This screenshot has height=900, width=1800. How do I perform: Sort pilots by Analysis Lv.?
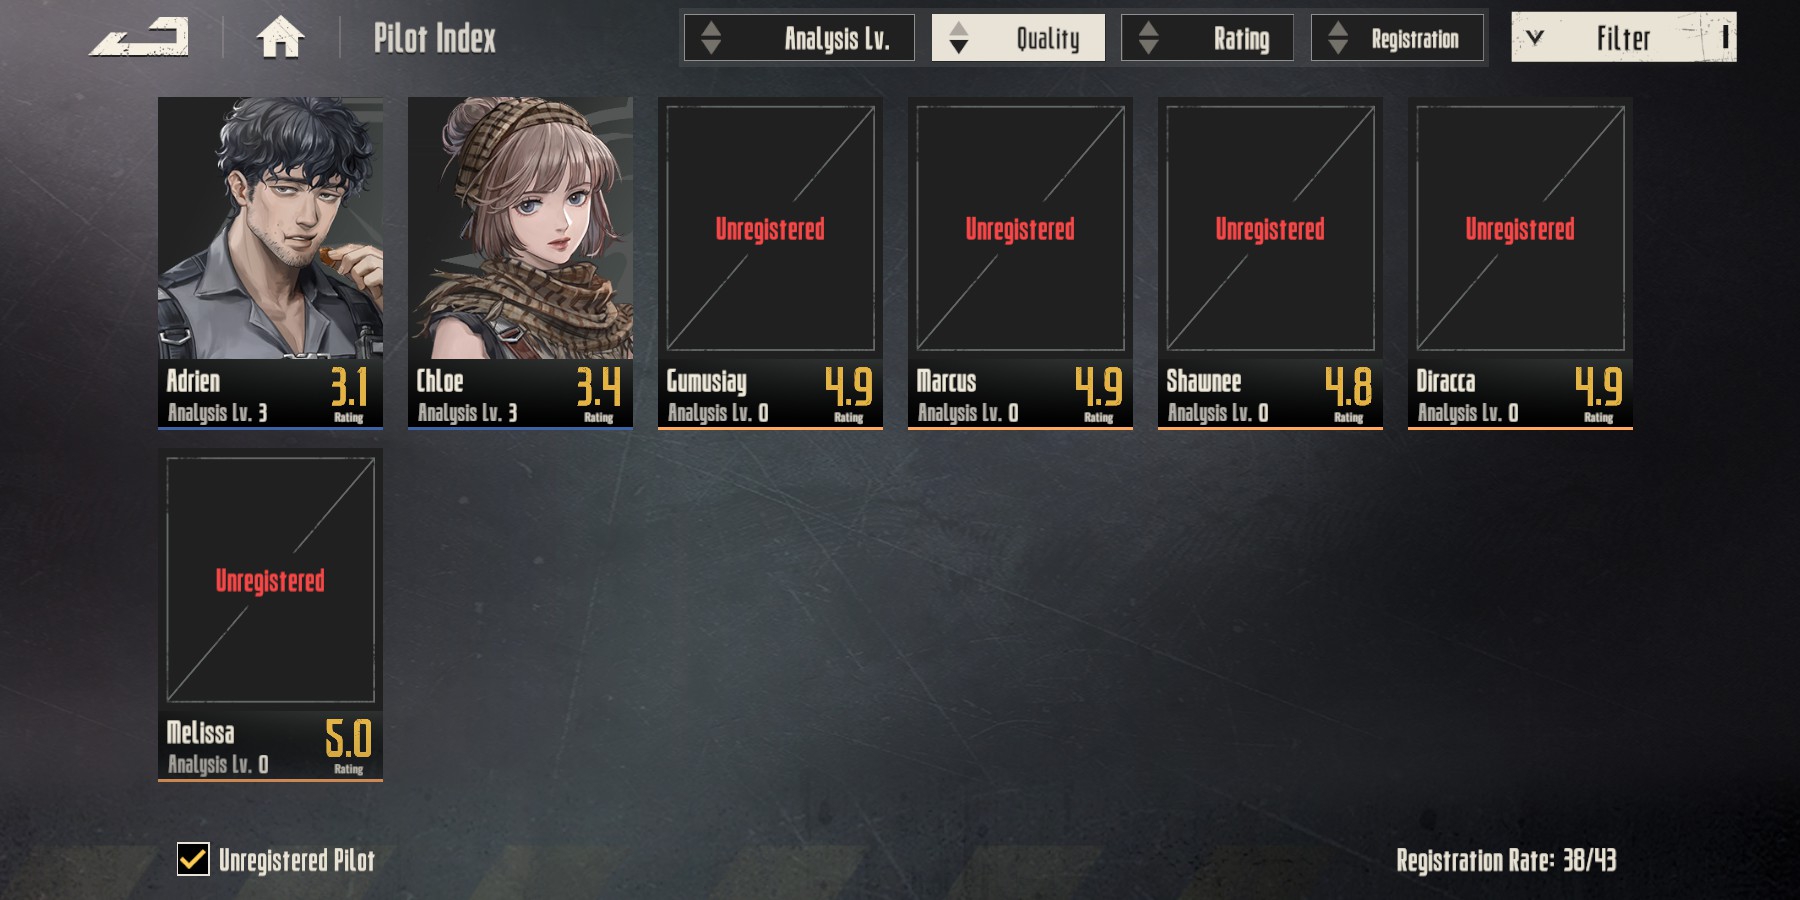[x=799, y=38]
